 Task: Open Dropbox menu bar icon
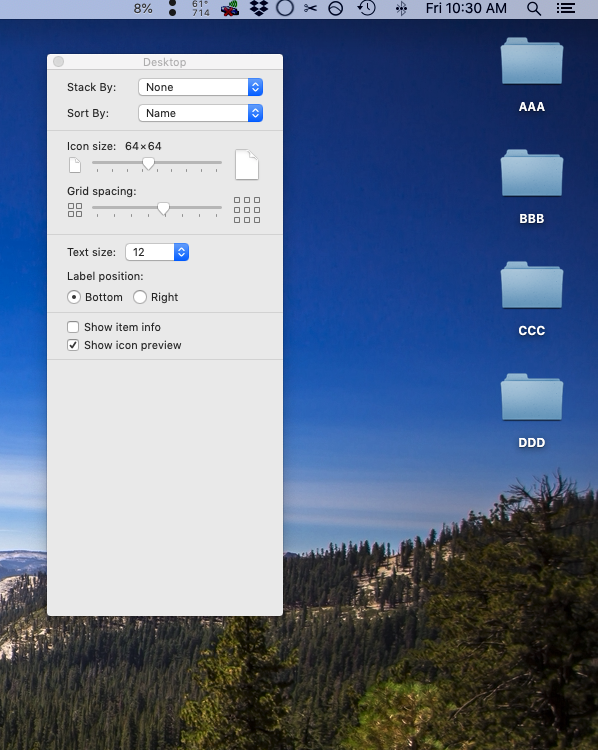(259, 8)
